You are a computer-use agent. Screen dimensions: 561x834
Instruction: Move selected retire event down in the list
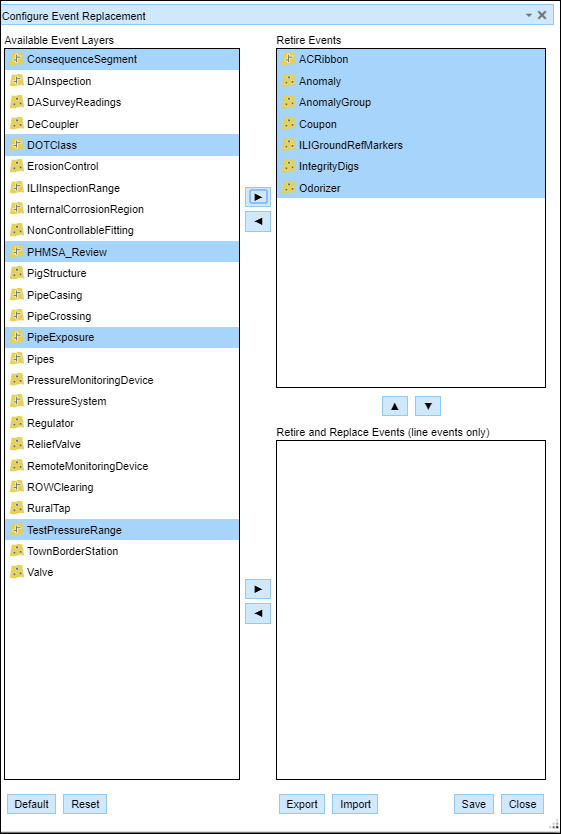428,406
